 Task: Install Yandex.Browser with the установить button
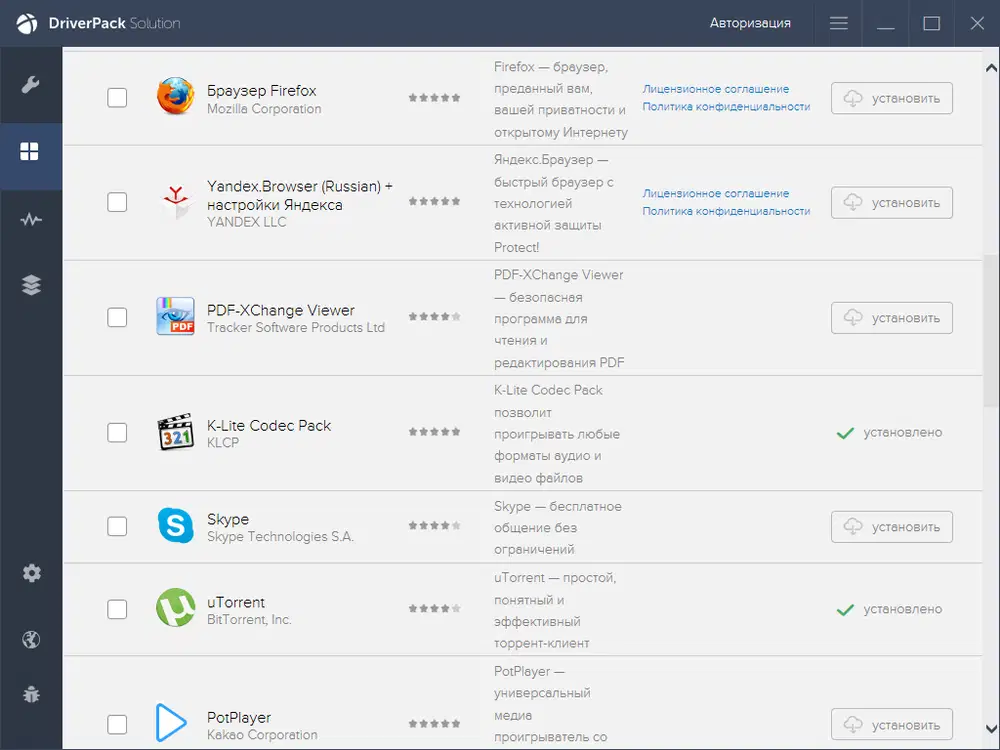[892, 203]
